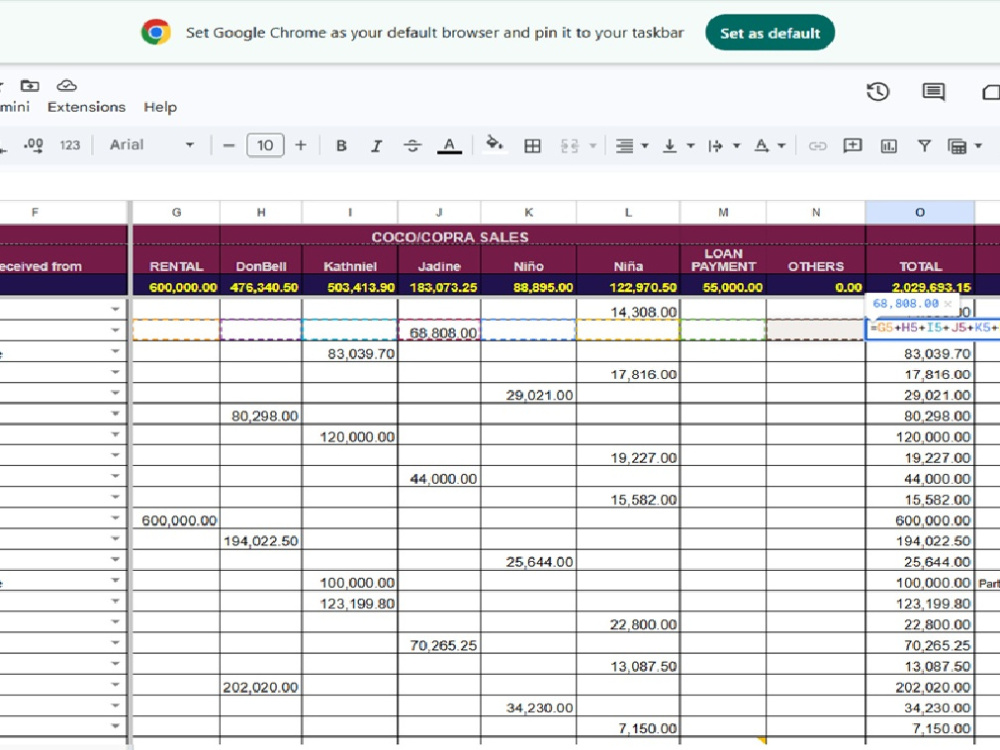
Task: Click the 14,308.00 cell in Niña column
Action: [628, 311]
